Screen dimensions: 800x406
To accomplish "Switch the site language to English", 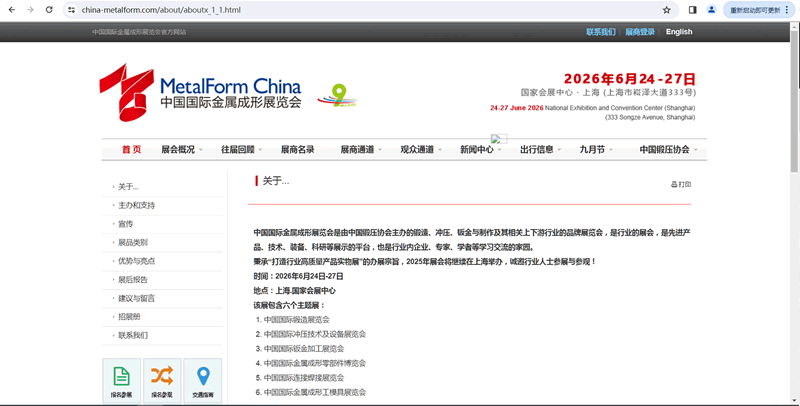I will tap(679, 32).
